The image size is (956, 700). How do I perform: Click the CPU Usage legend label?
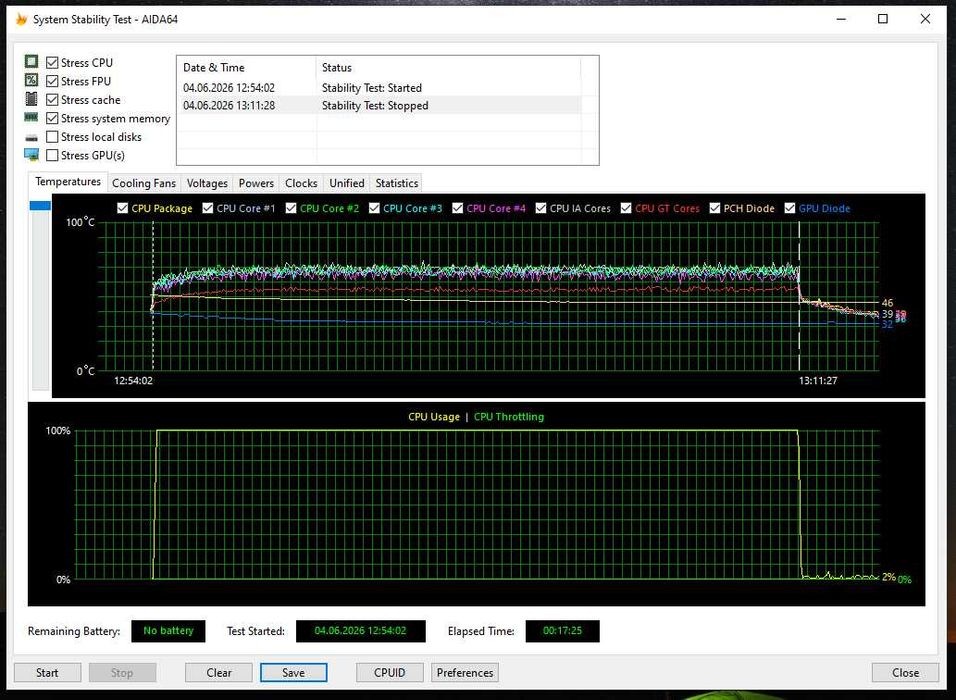(433, 417)
